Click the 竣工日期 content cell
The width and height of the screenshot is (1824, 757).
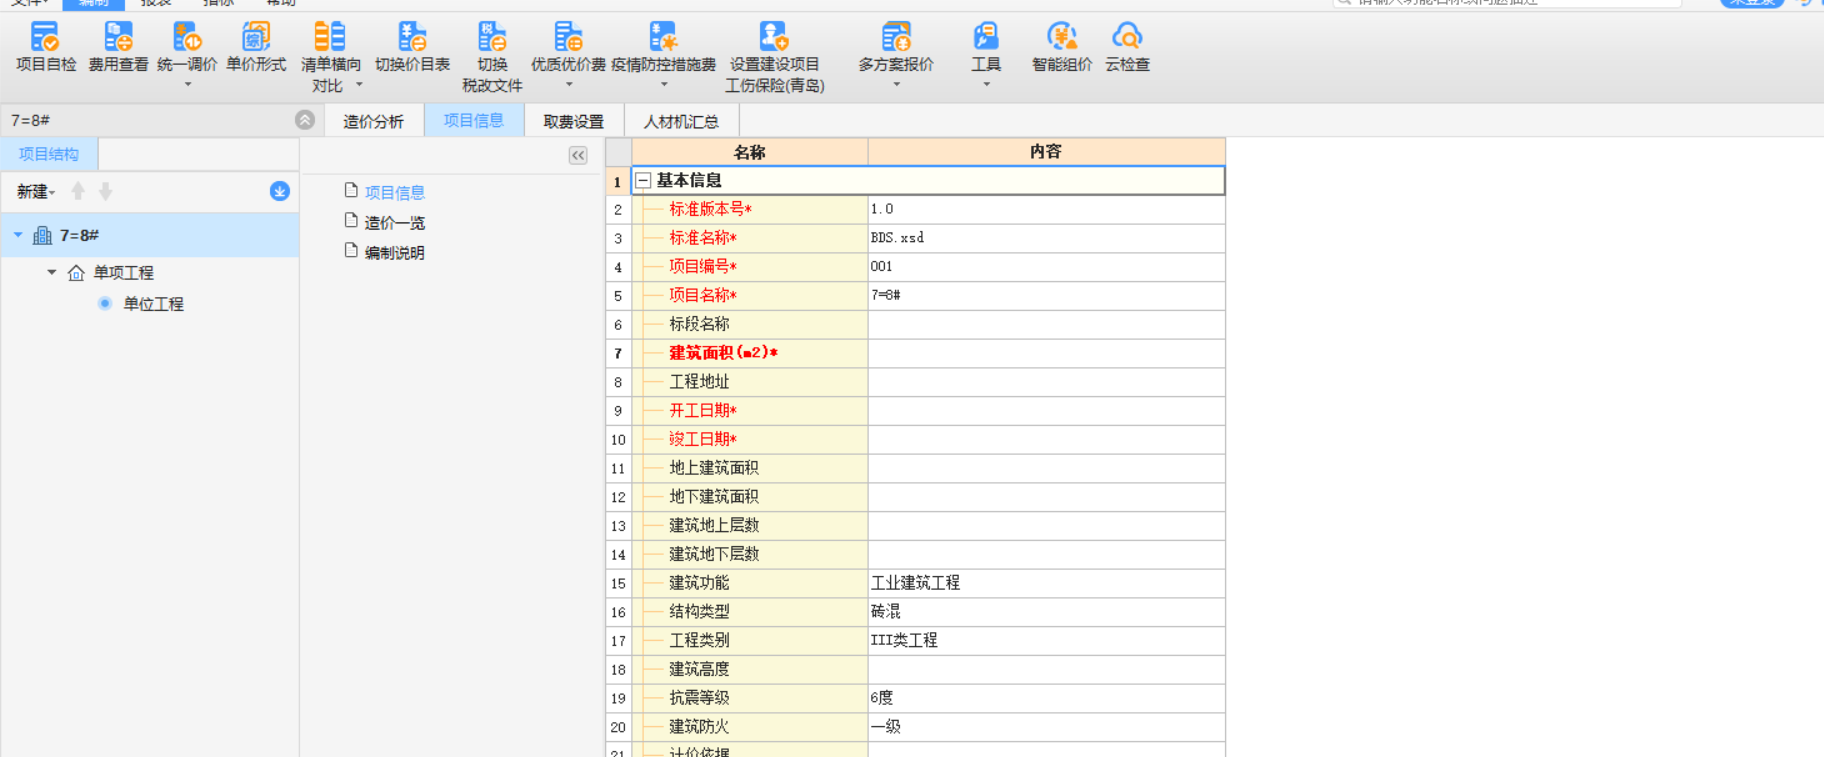pyautogui.click(x=1046, y=439)
